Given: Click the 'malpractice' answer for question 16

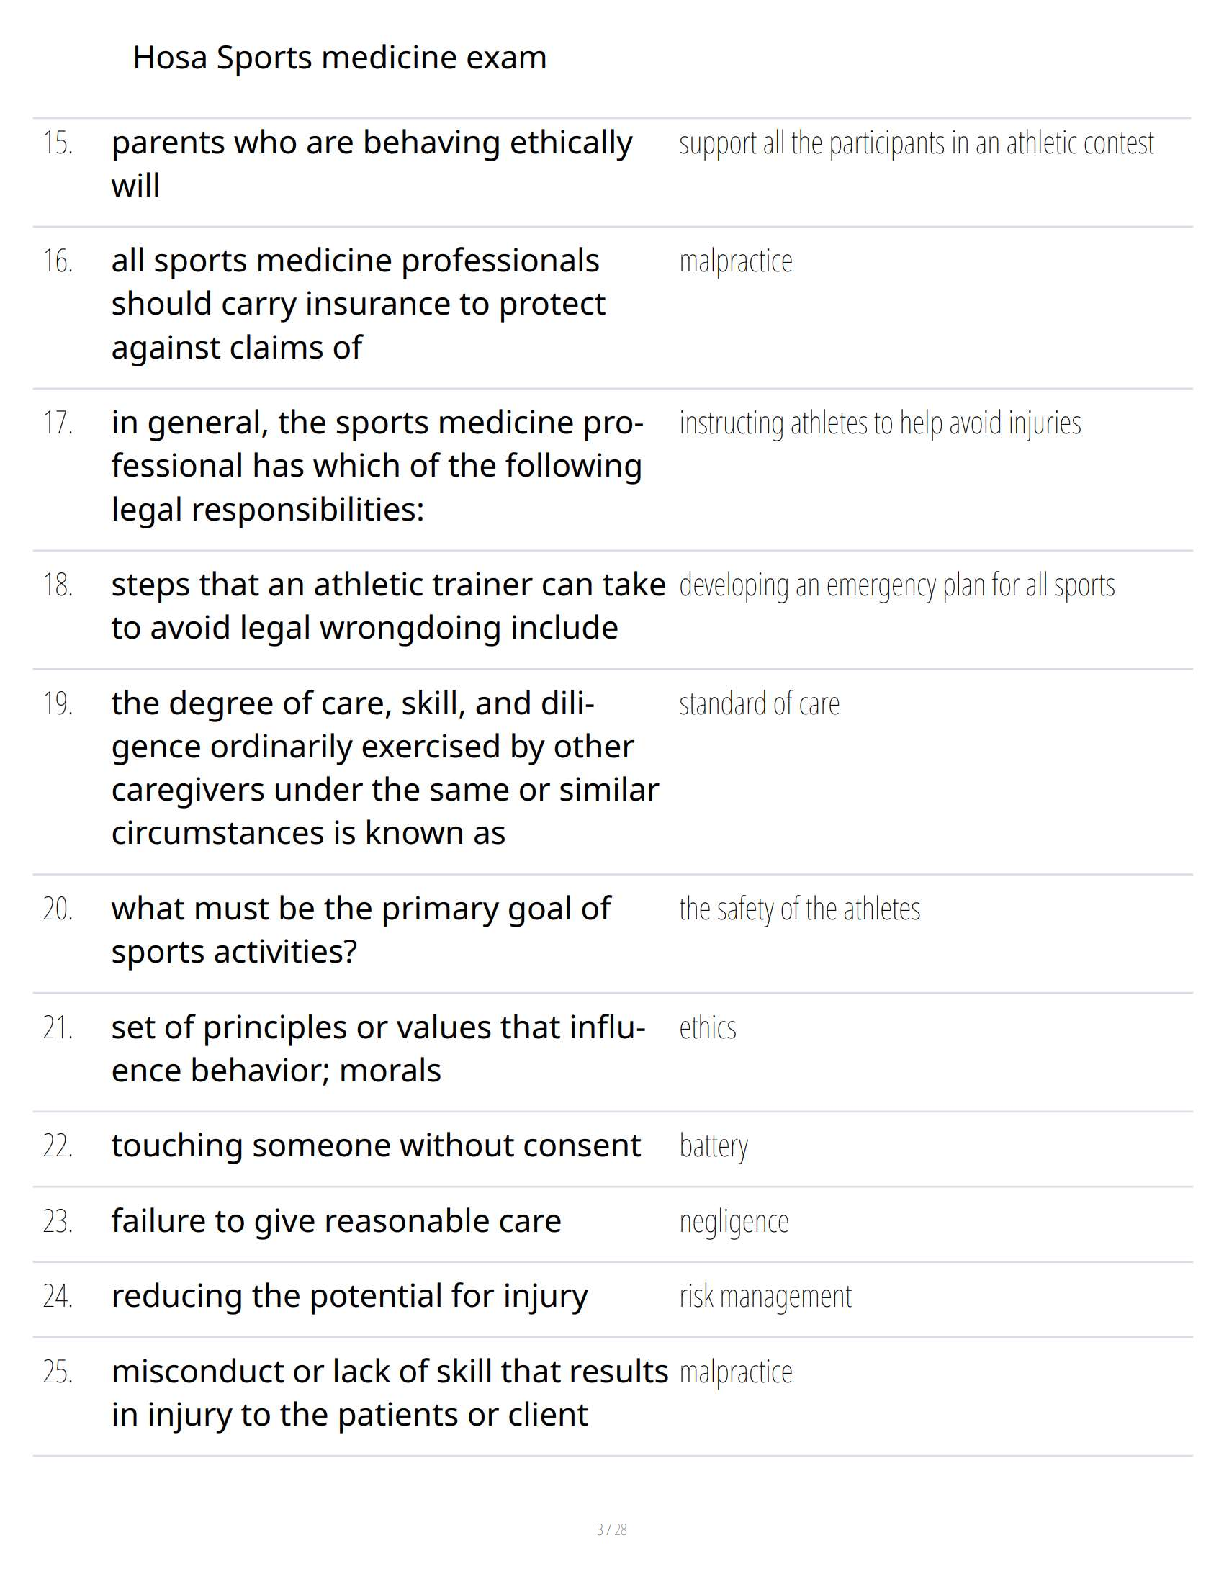Looking at the screenshot, I should pos(736,262).
